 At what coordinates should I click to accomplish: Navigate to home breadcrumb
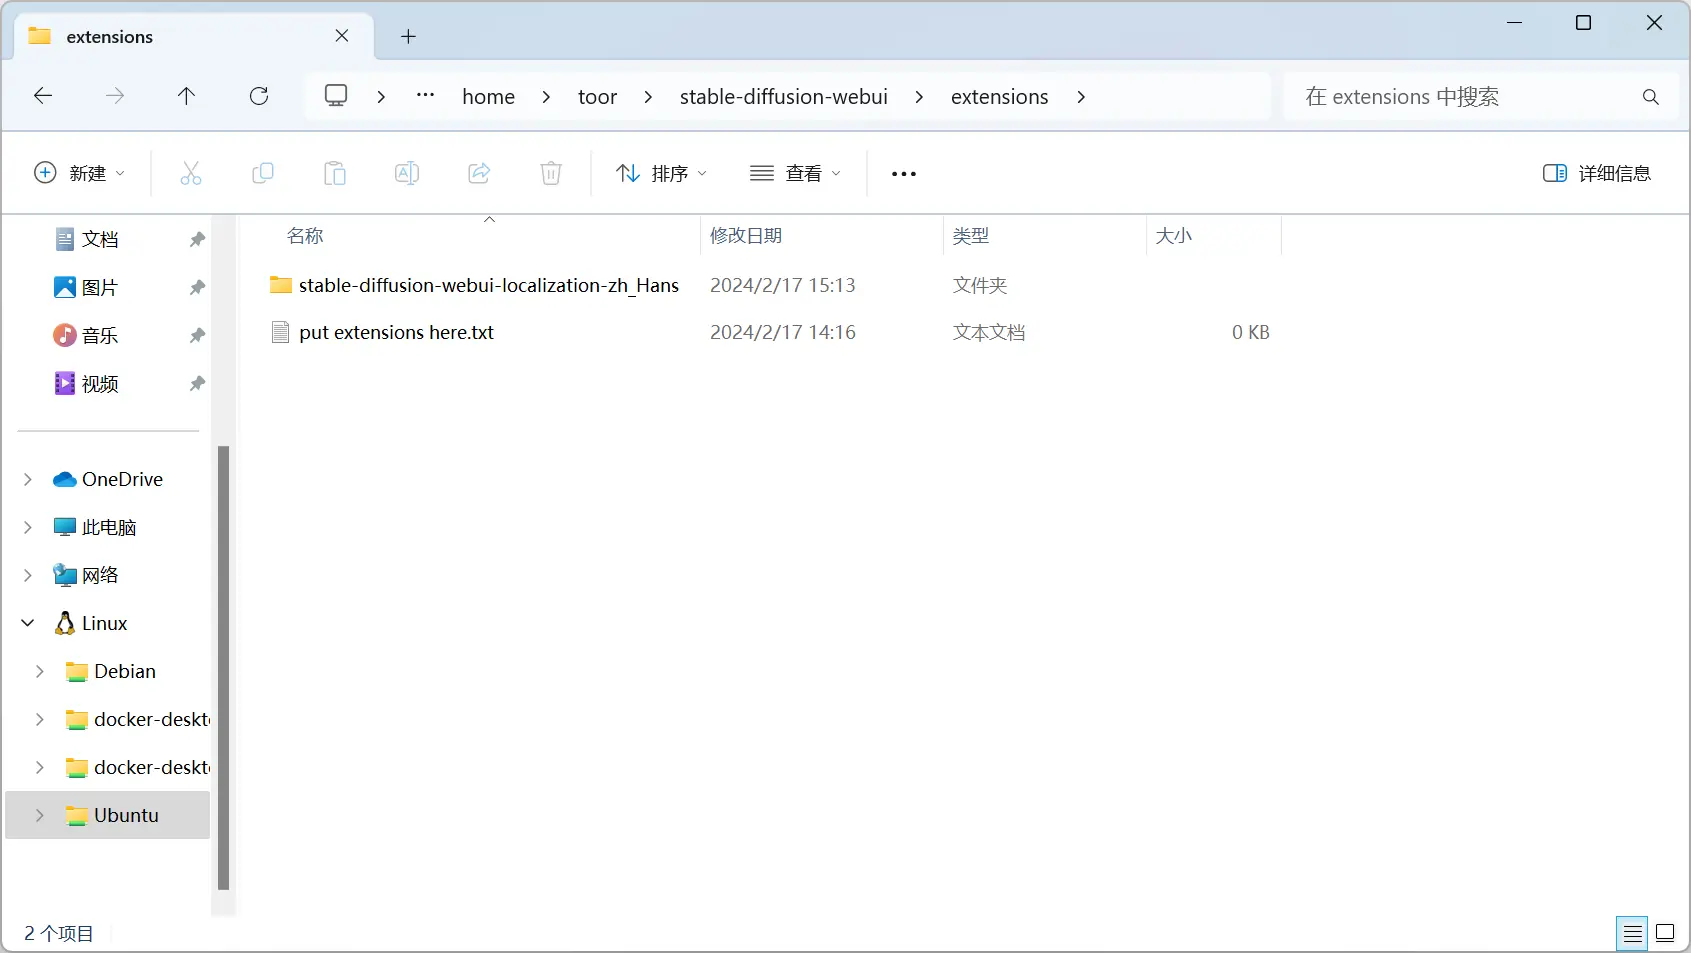(x=488, y=97)
